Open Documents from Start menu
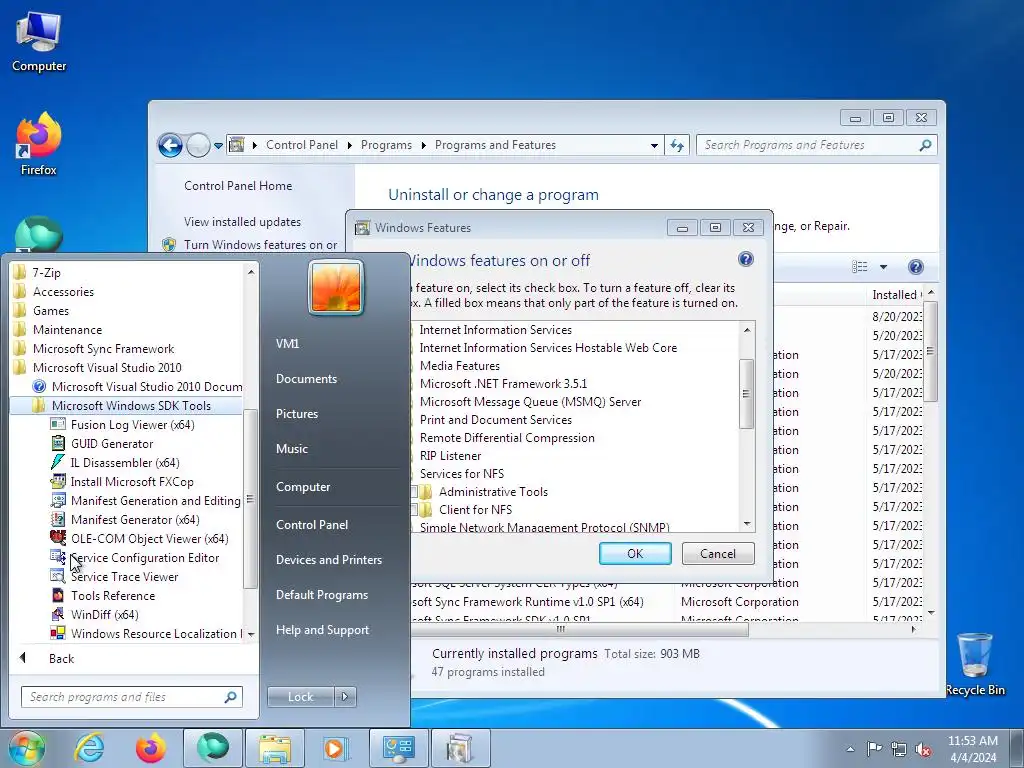 click(306, 379)
